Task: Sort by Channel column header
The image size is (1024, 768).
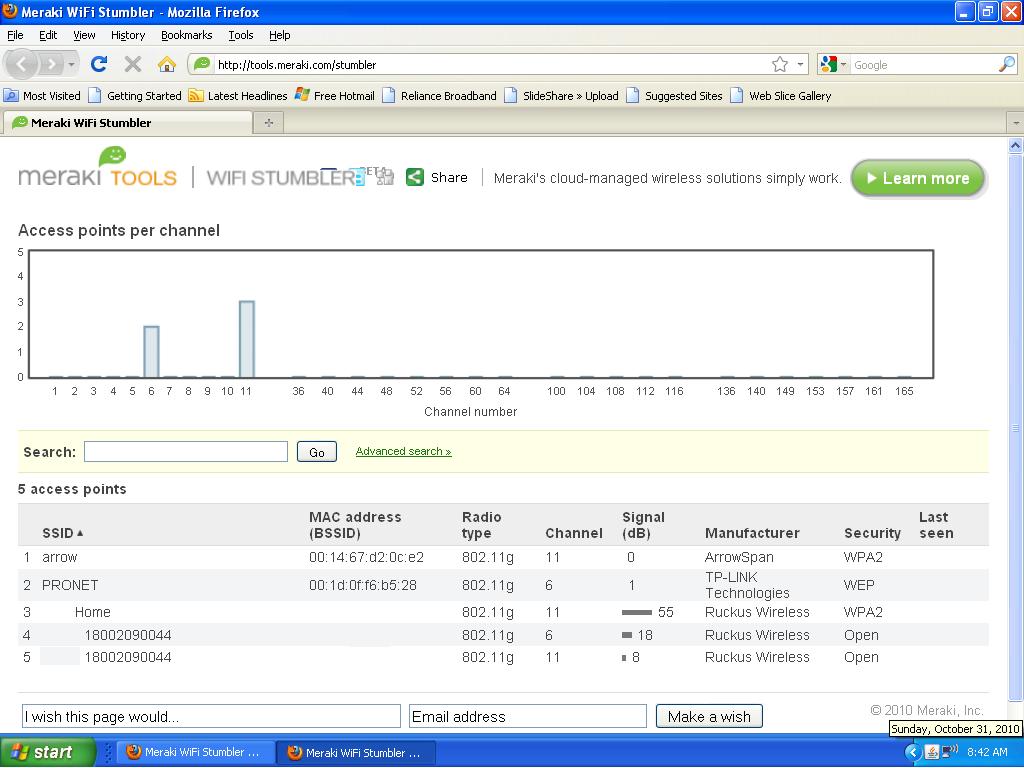Action: [x=573, y=533]
